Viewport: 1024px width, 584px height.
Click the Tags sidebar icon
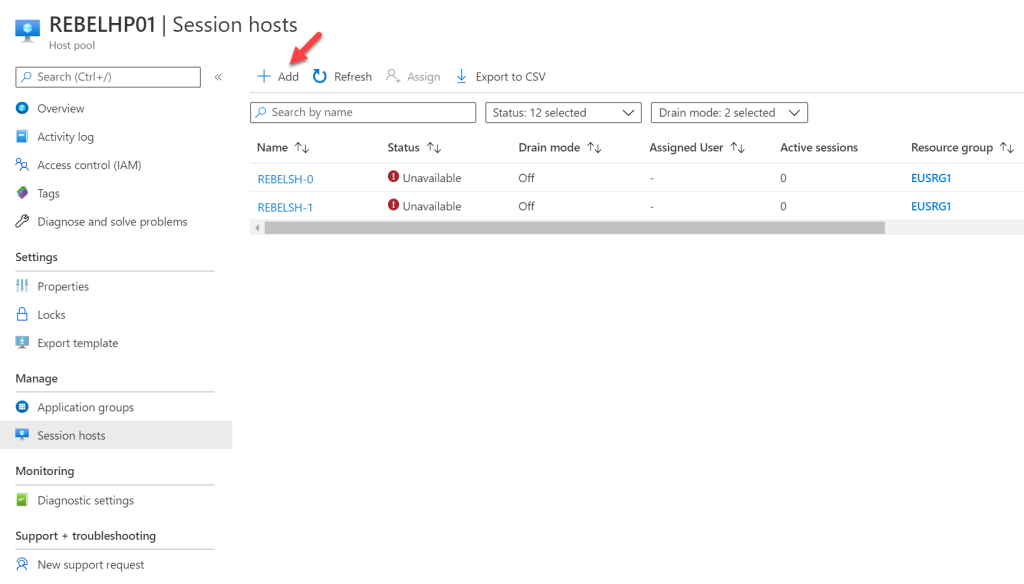point(22,193)
